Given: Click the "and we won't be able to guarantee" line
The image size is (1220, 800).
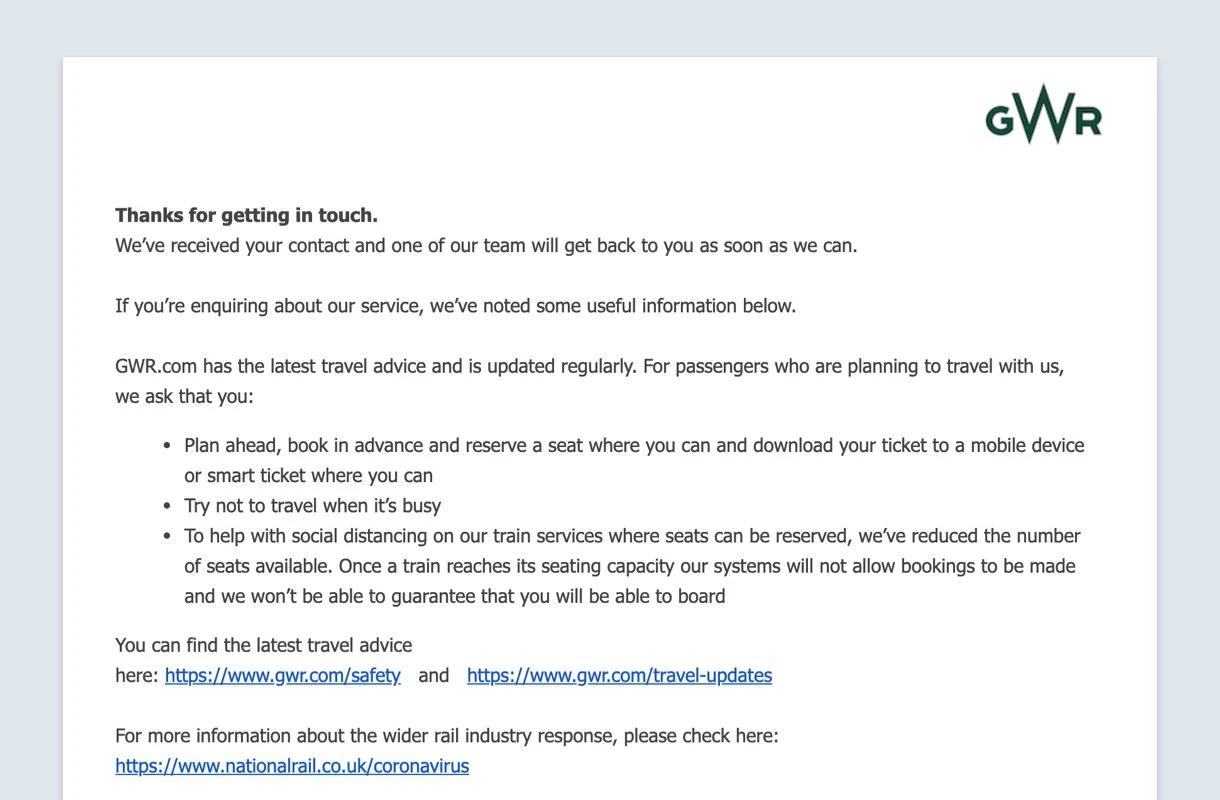Looking at the screenshot, I should pyautogui.click(x=454, y=597).
